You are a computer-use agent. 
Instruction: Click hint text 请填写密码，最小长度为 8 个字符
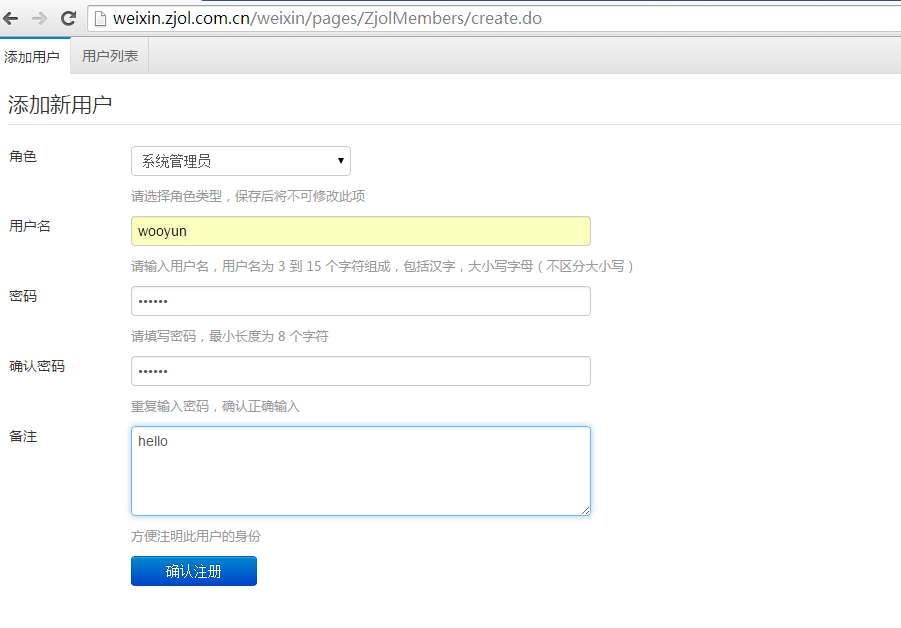[x=230, y=336]
